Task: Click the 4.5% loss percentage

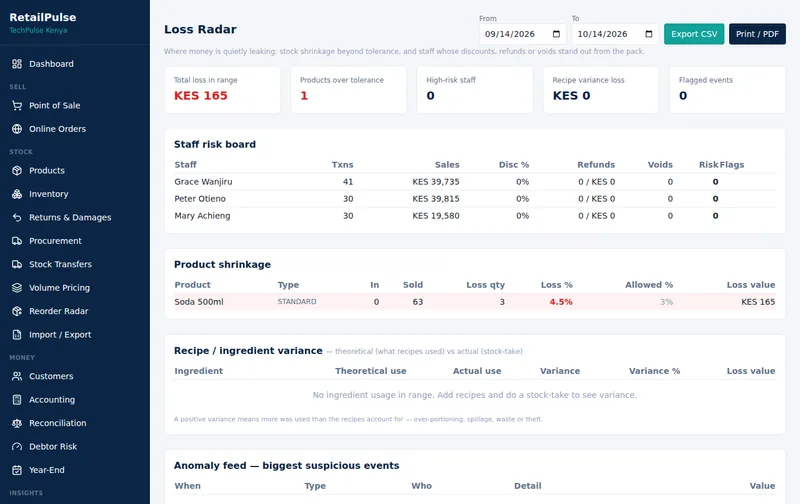Action: [561, 302]
